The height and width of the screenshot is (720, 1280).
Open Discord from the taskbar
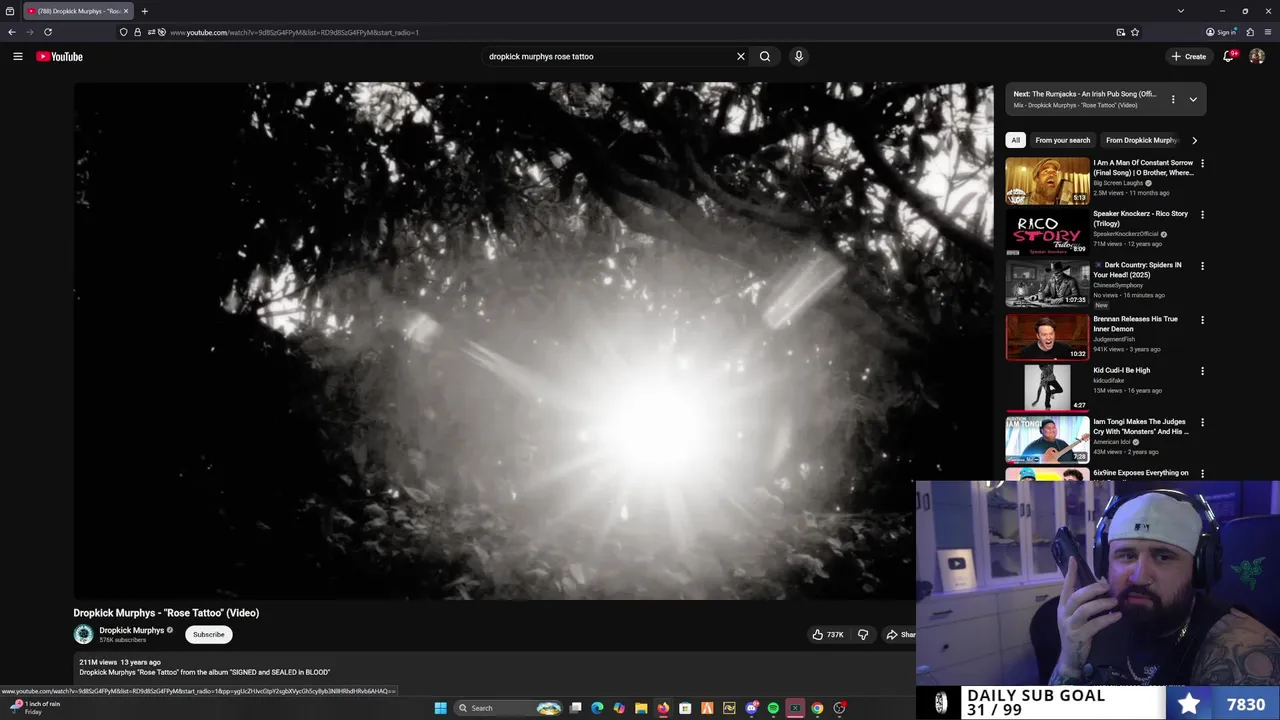point(751,708)
